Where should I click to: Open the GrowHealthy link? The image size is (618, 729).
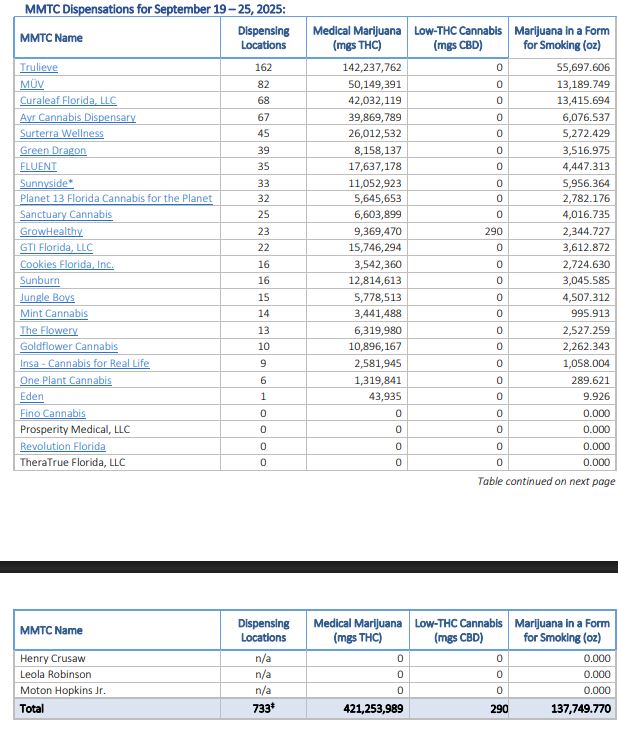[x=51, y=232]
